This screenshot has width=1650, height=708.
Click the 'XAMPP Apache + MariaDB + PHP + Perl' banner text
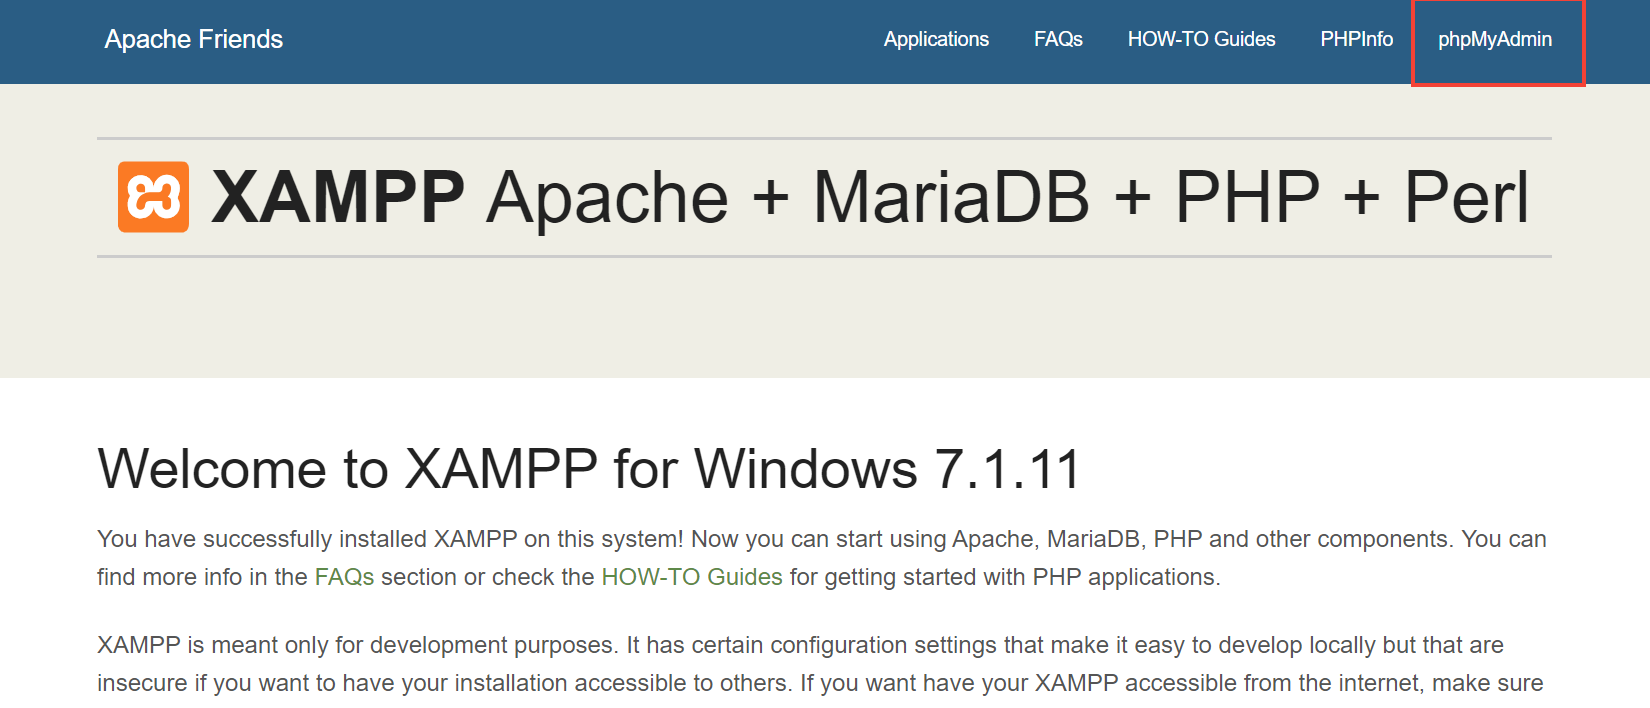pos(870,197)
